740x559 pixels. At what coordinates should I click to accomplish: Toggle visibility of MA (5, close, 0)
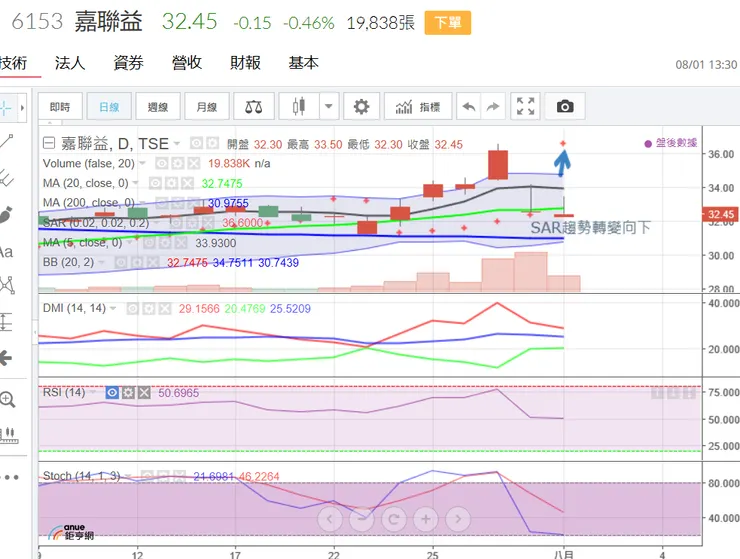pos(149,243)
